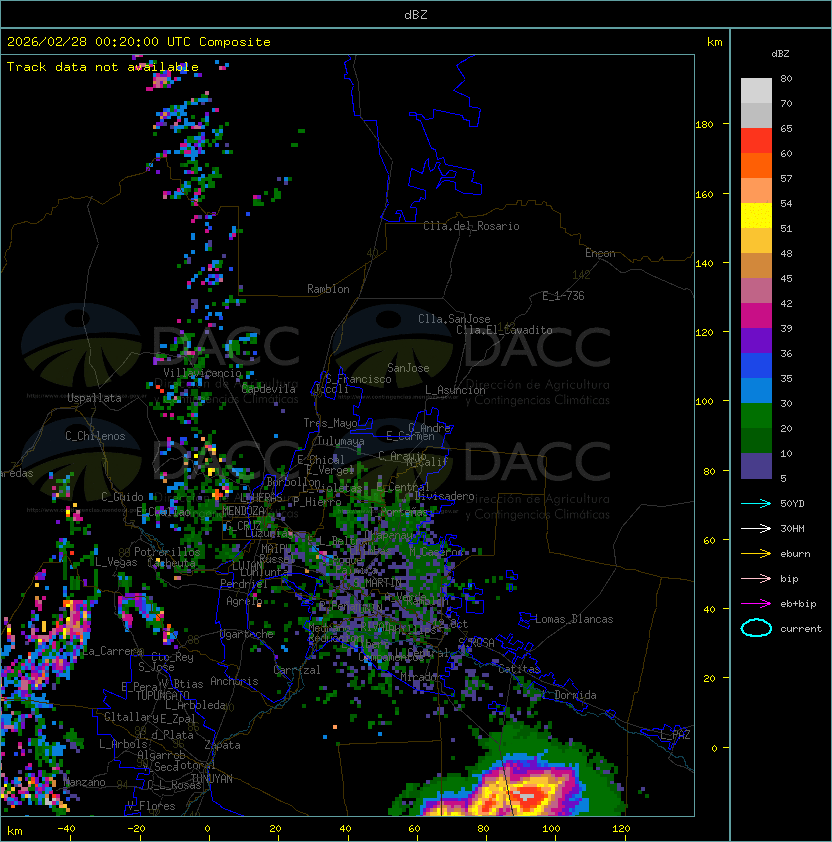Click the 'E_1-736' map label

(563, 296)
